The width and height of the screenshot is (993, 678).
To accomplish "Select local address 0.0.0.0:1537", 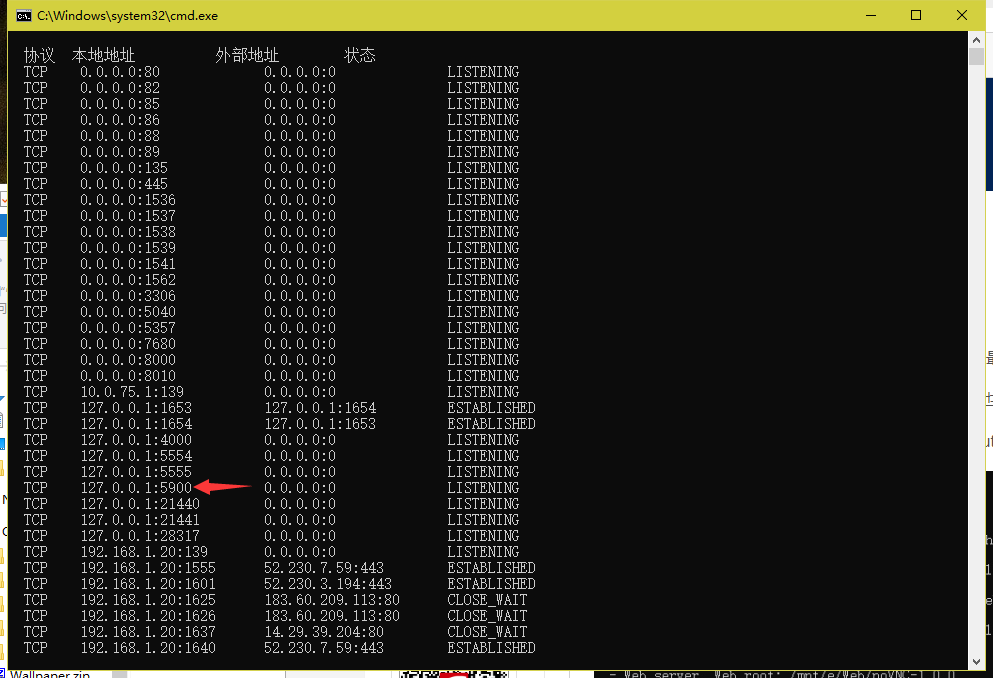I will 128,216.
